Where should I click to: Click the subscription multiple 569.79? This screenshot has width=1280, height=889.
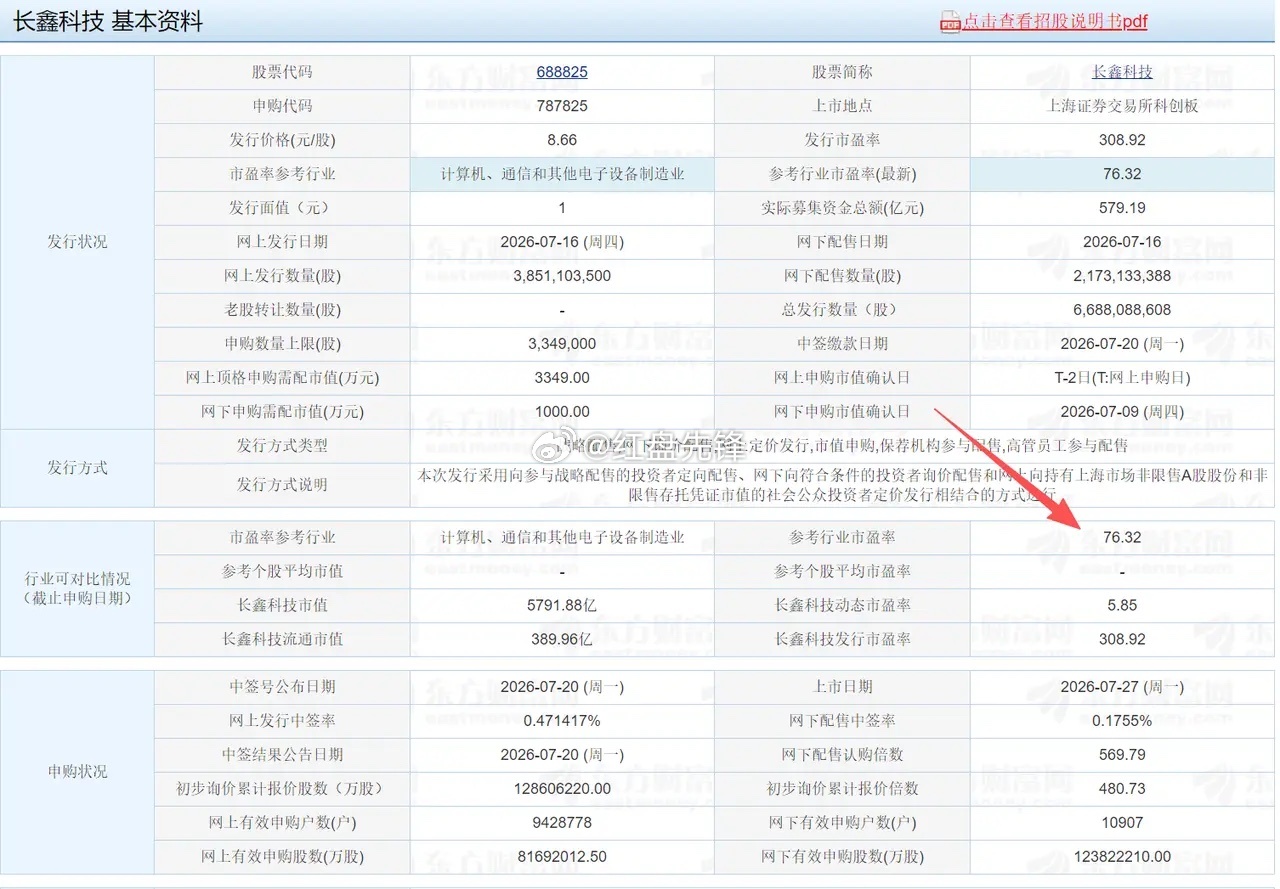[1122, 755]
